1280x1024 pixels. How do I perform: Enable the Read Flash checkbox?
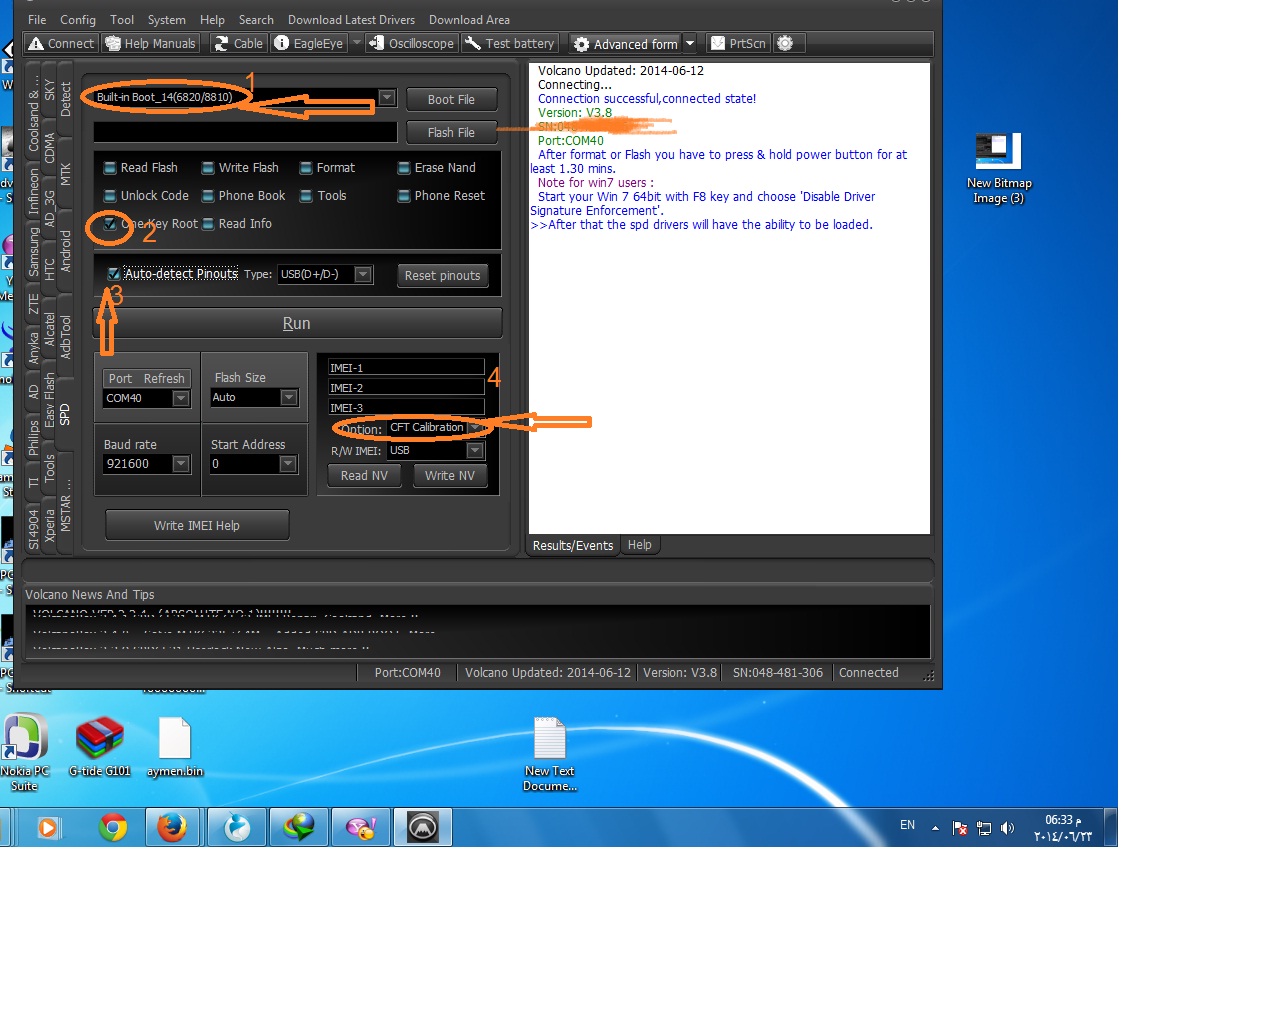(110, 168)
